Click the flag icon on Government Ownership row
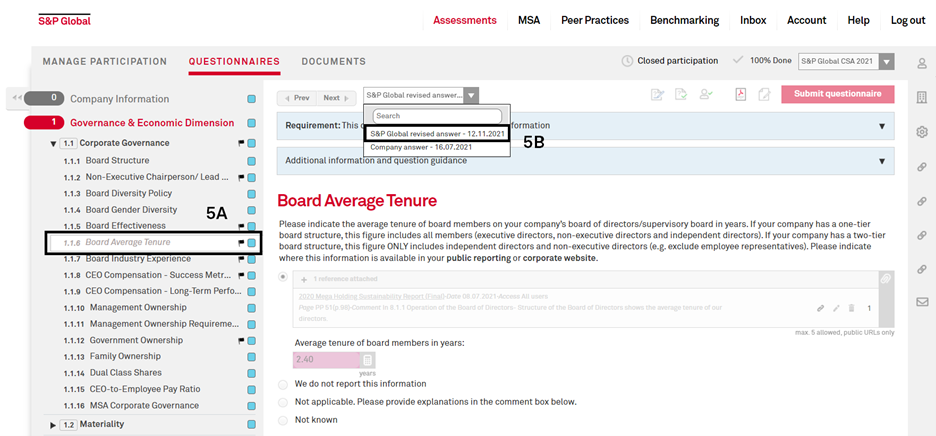Image resolution: width=936 pixels, height=436 pixels. tap(241, 340)
